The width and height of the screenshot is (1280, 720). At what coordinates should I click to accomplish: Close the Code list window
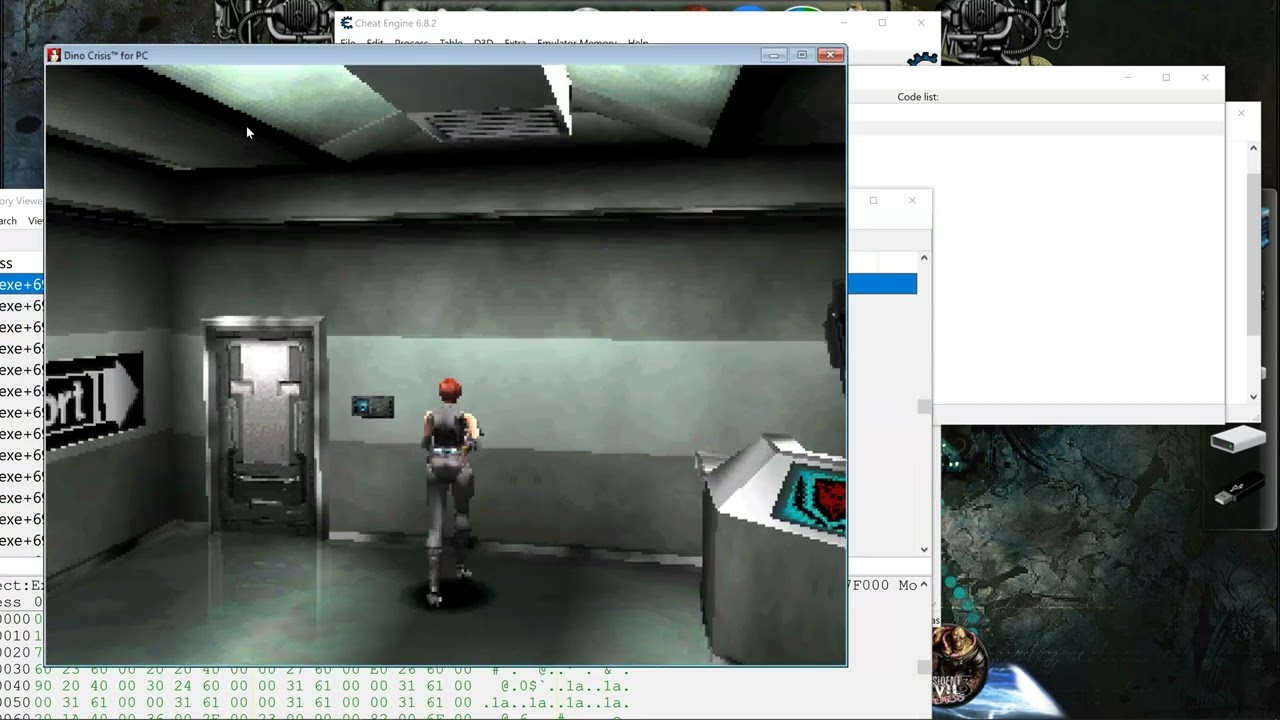coord(1205,78)
